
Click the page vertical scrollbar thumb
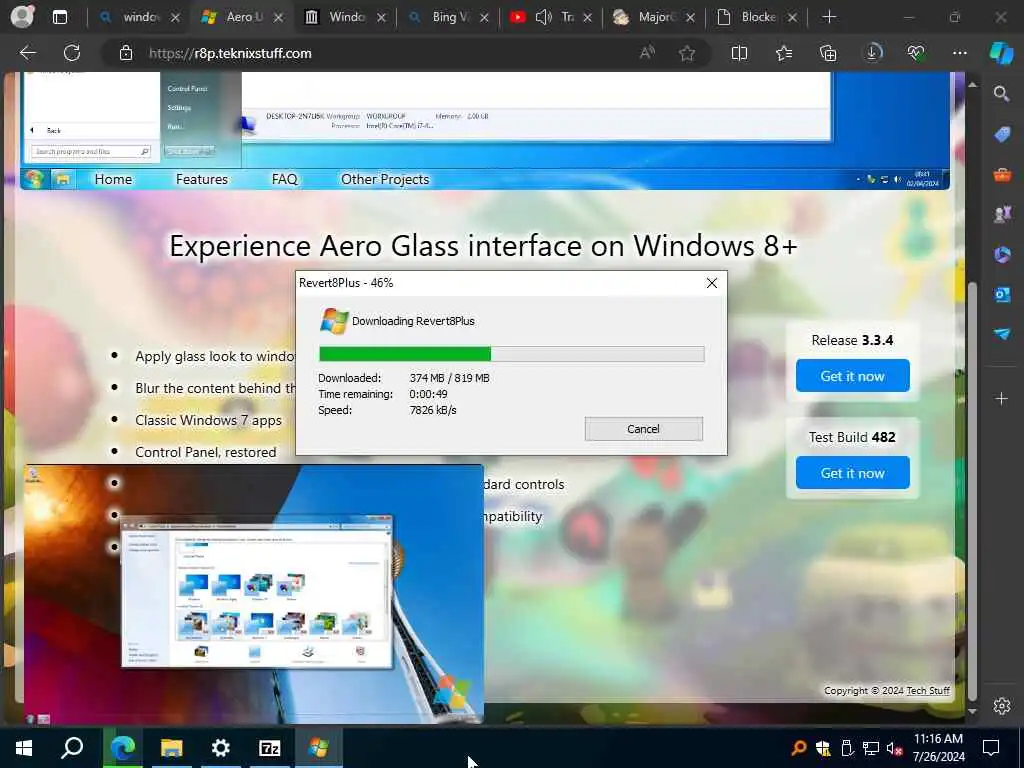click(972, 490)
